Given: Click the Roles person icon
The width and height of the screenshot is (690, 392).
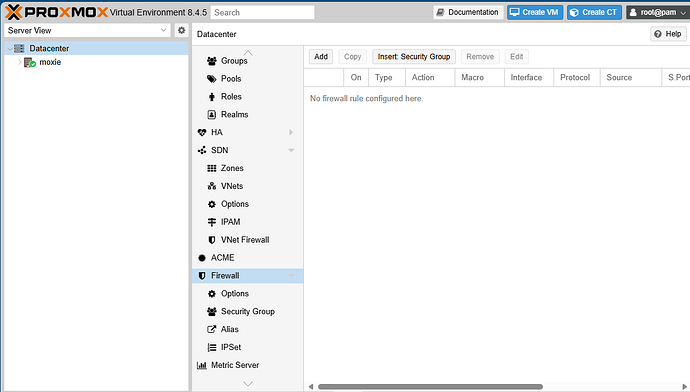Looking at the screenshot, I should coord(212,97).
